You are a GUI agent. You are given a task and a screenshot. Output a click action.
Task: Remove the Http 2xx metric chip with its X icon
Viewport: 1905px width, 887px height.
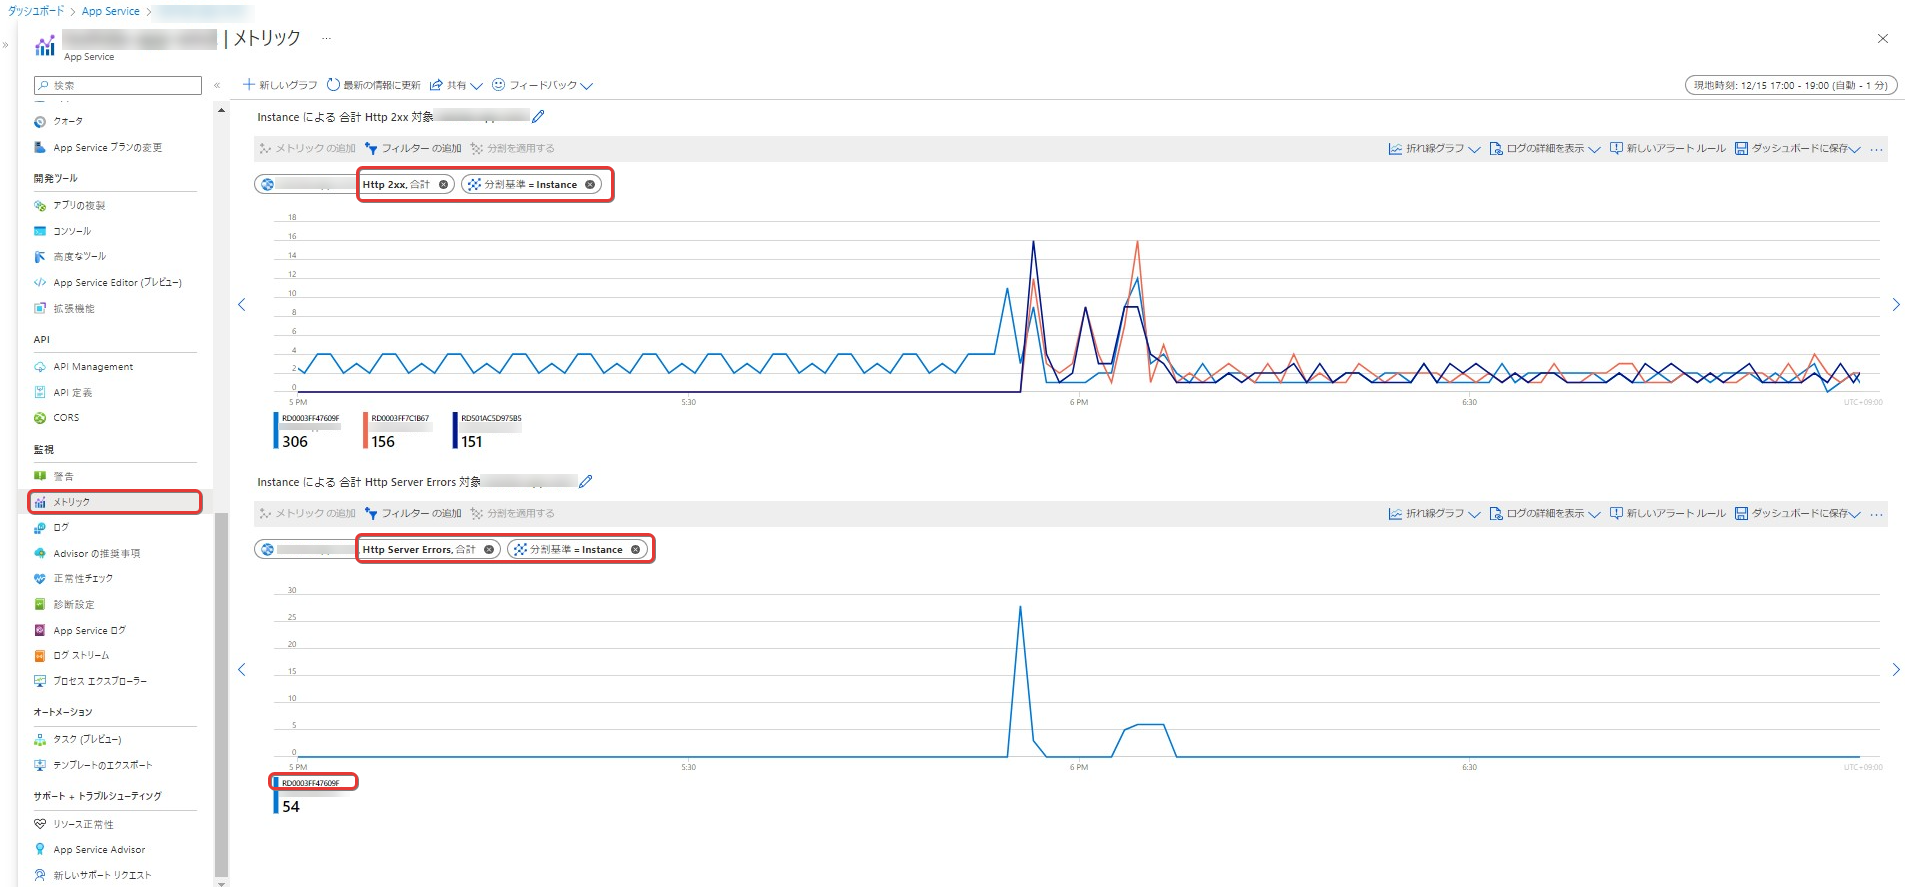tap(443, 185)
